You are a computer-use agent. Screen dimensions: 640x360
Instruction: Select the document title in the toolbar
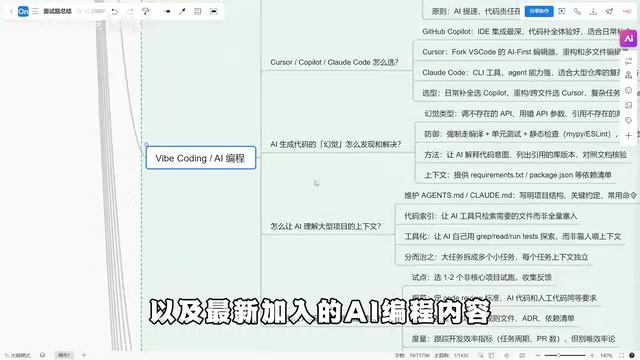pos(58,11)
